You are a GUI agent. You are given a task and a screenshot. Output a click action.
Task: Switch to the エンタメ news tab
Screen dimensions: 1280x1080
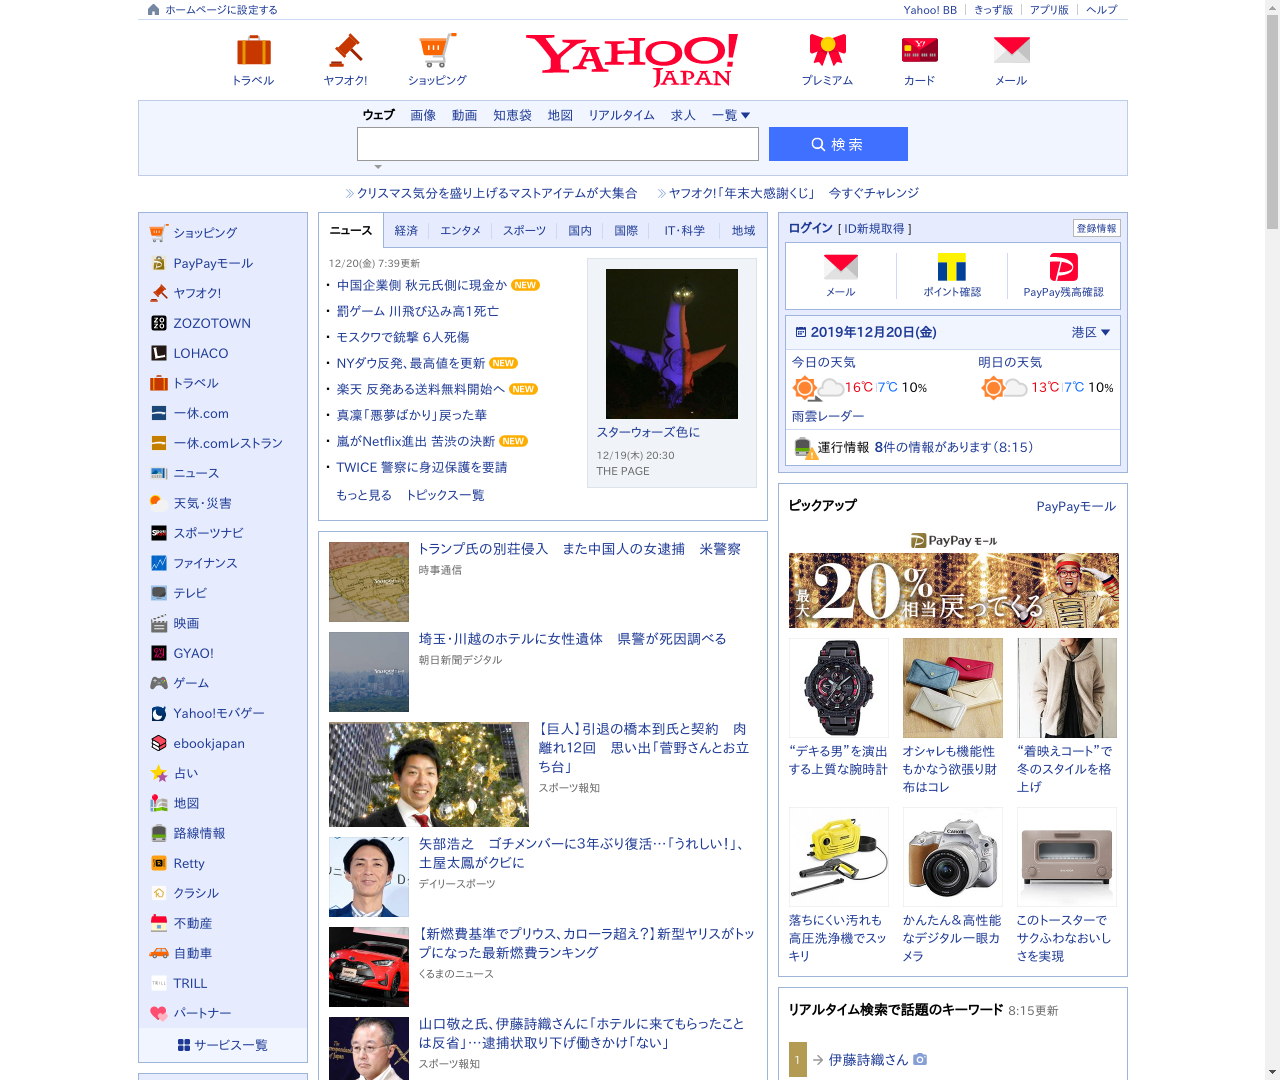tap(461, 230)
